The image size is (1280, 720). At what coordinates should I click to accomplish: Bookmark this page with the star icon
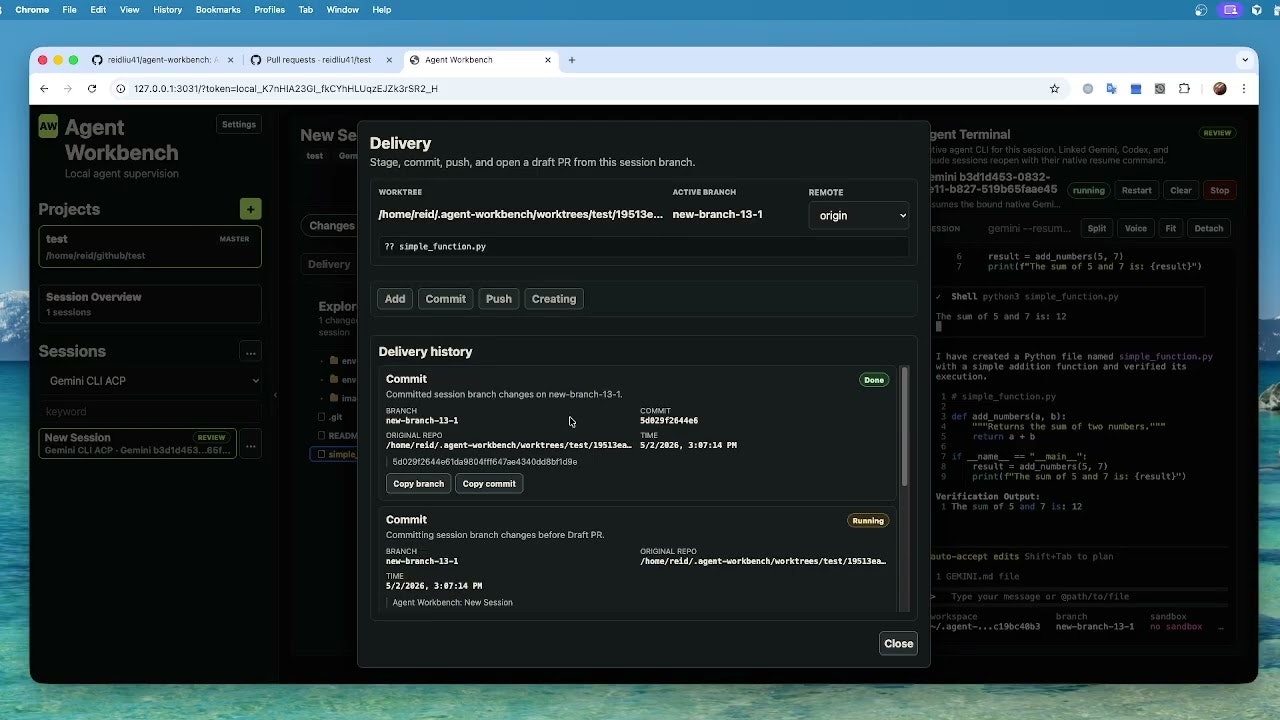tap(1054, 88)
